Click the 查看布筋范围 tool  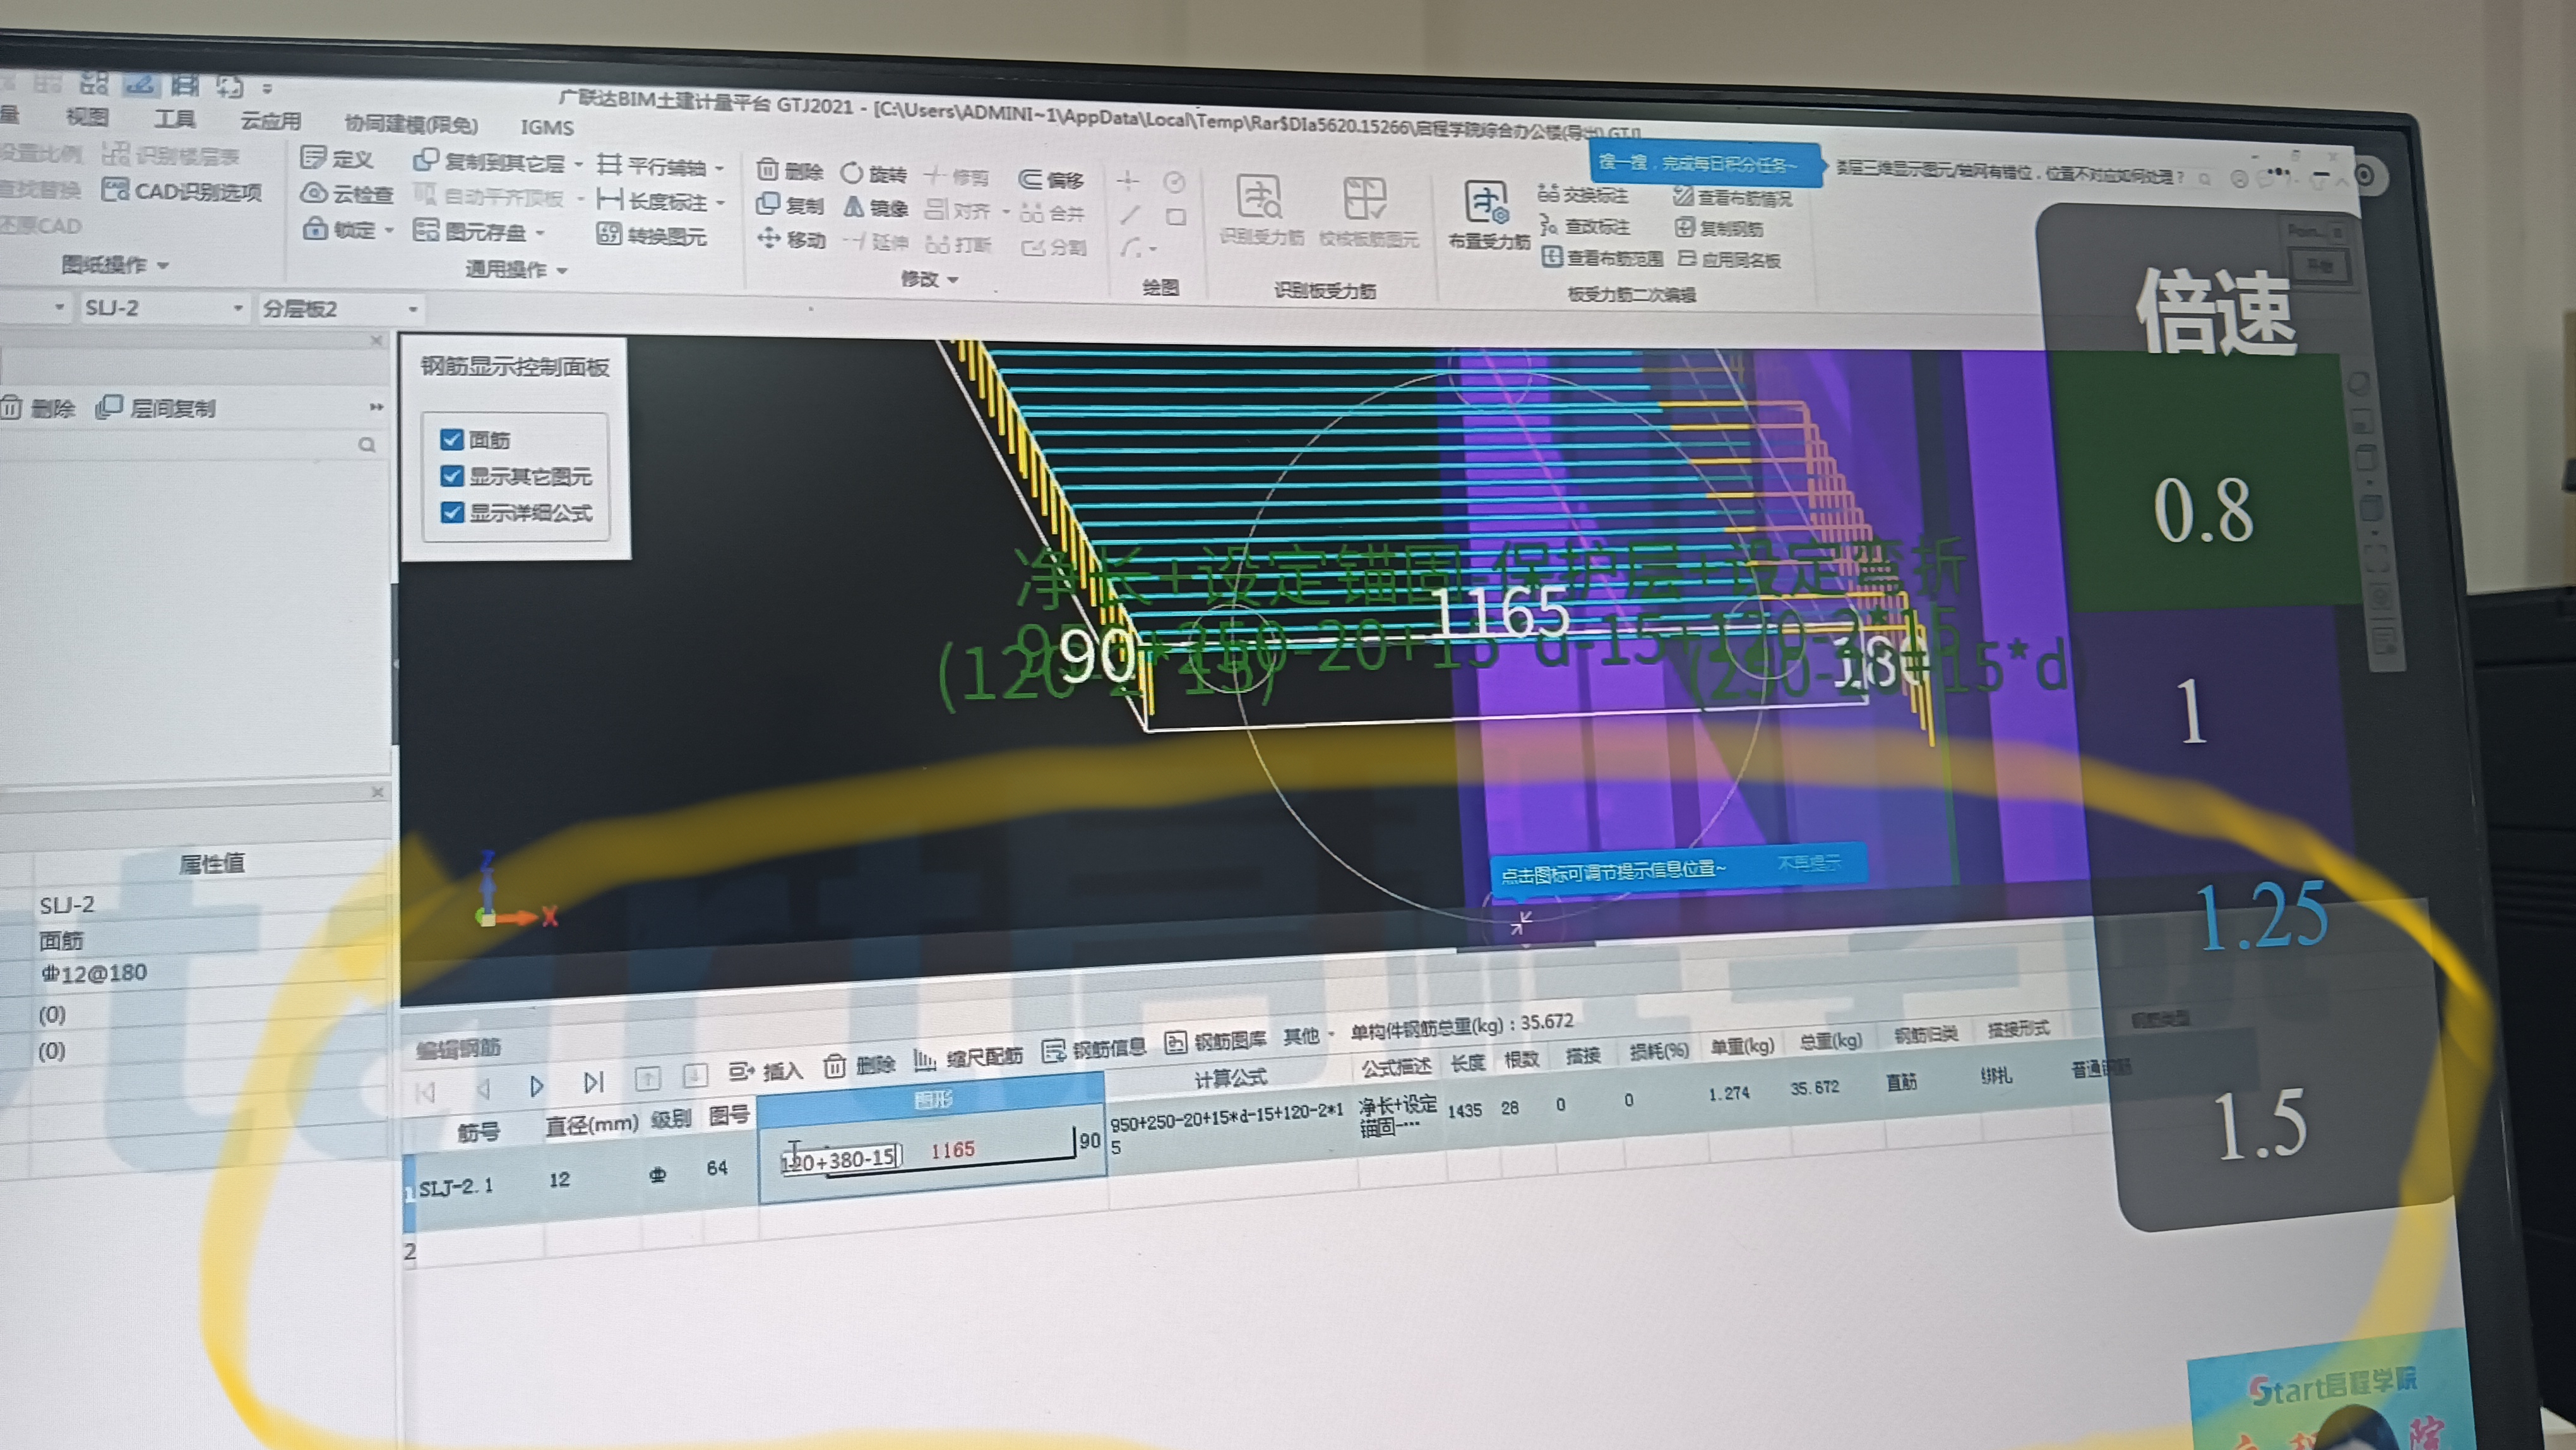[x=1602, y=258]
